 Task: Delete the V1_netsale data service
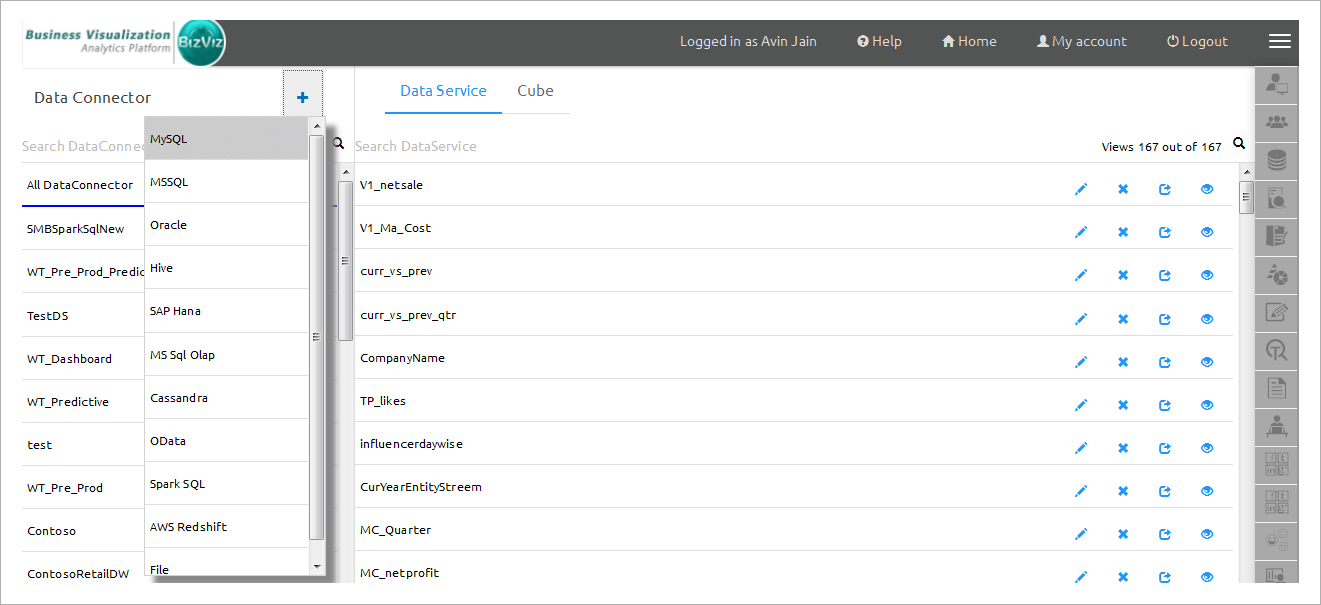tap(1123, 189)
